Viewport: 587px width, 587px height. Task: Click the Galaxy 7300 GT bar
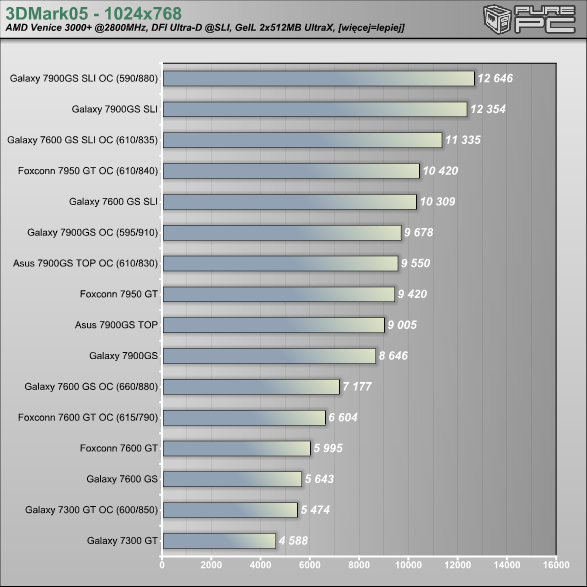click(219, 541)
